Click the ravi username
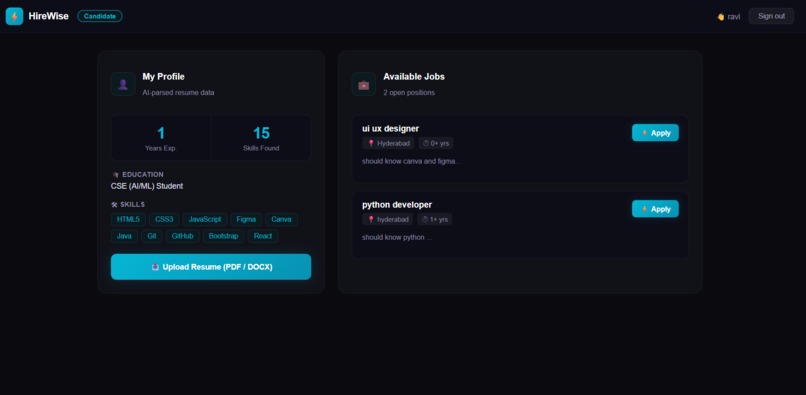 734,16
